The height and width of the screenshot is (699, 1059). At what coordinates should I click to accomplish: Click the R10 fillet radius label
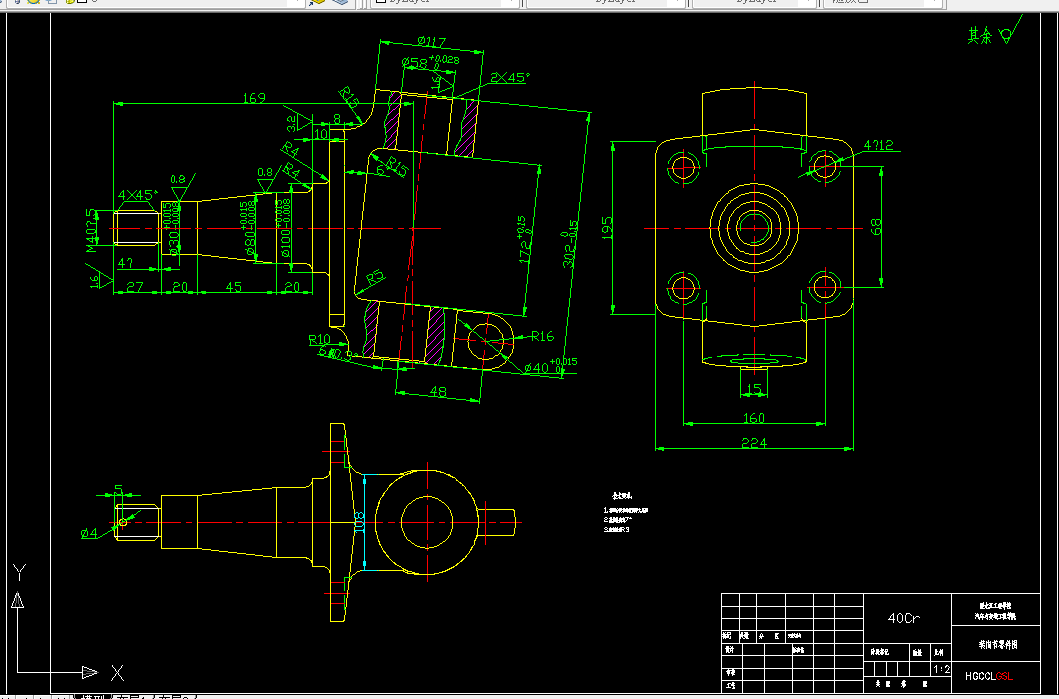tap(319, 339)
